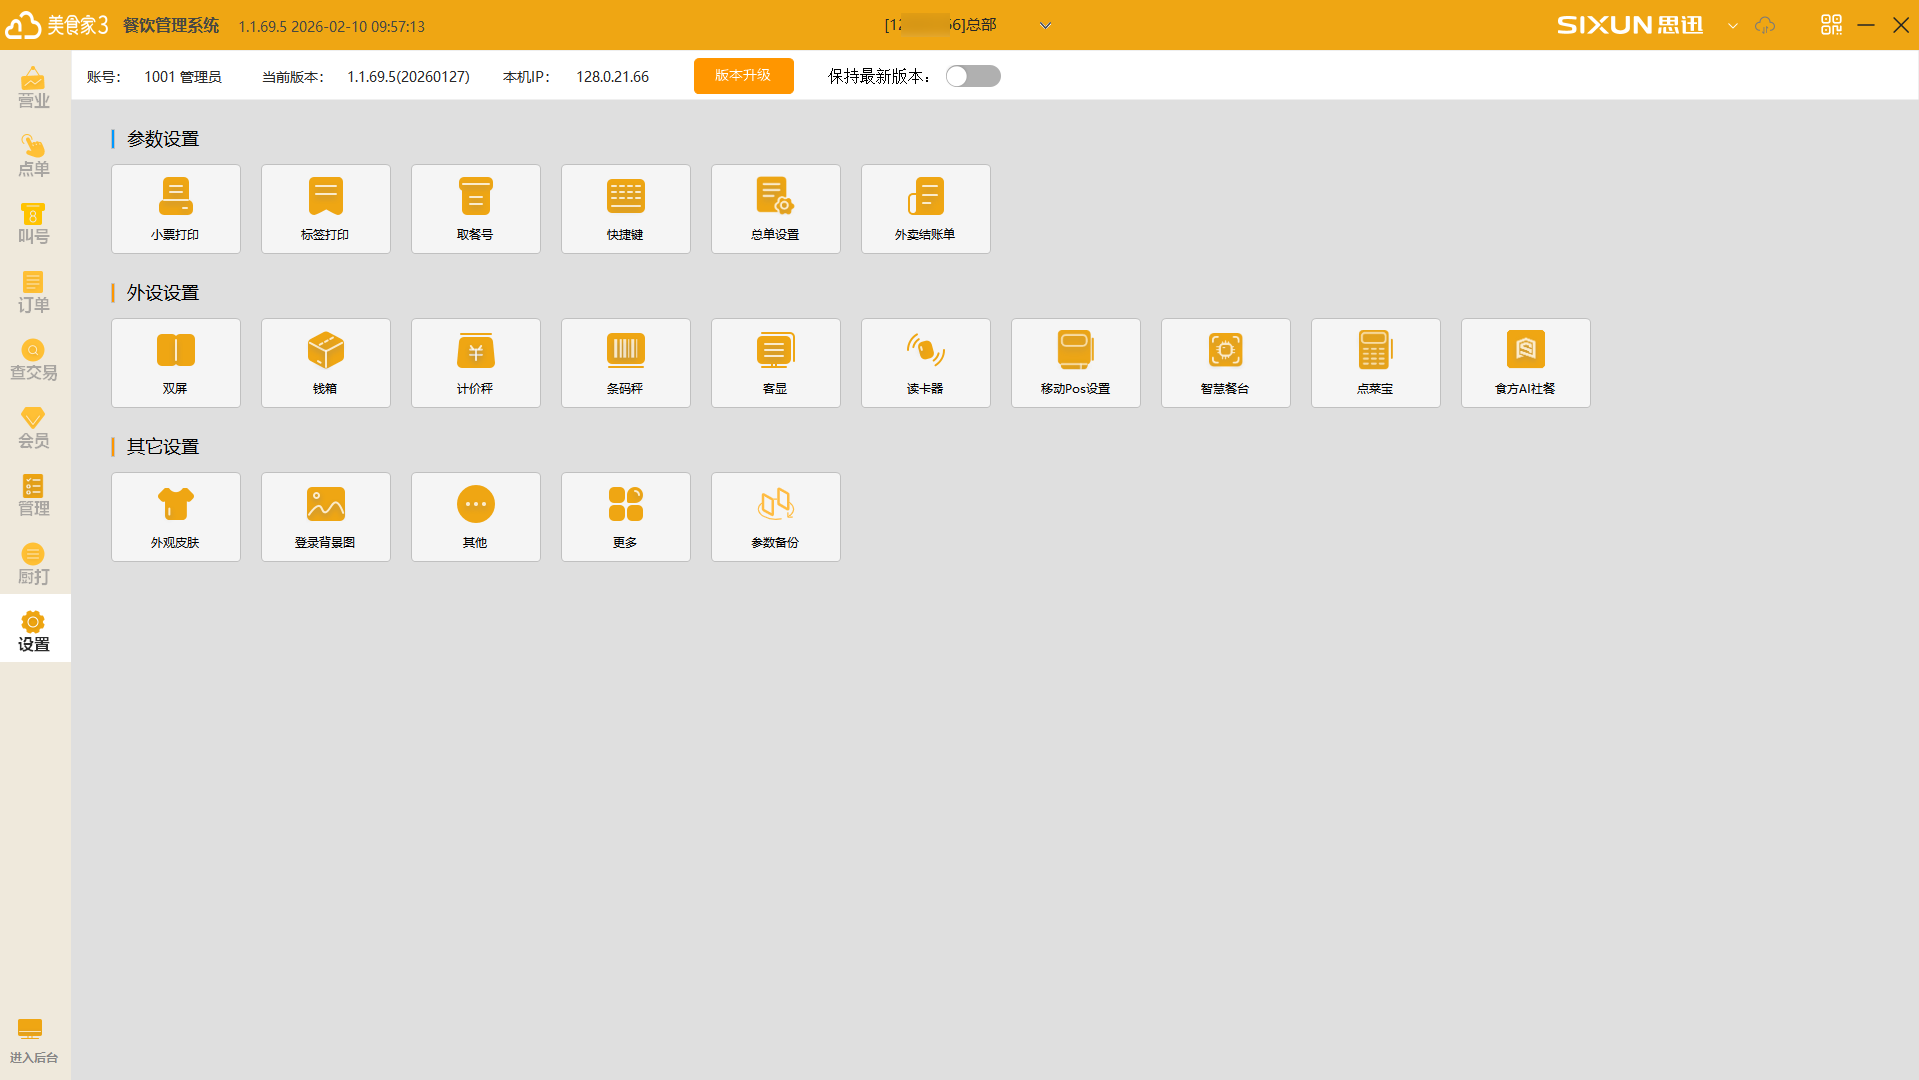Open the 条码秤 barcode scale settings
The image size is (1919, 1080).
pos(626,363)
